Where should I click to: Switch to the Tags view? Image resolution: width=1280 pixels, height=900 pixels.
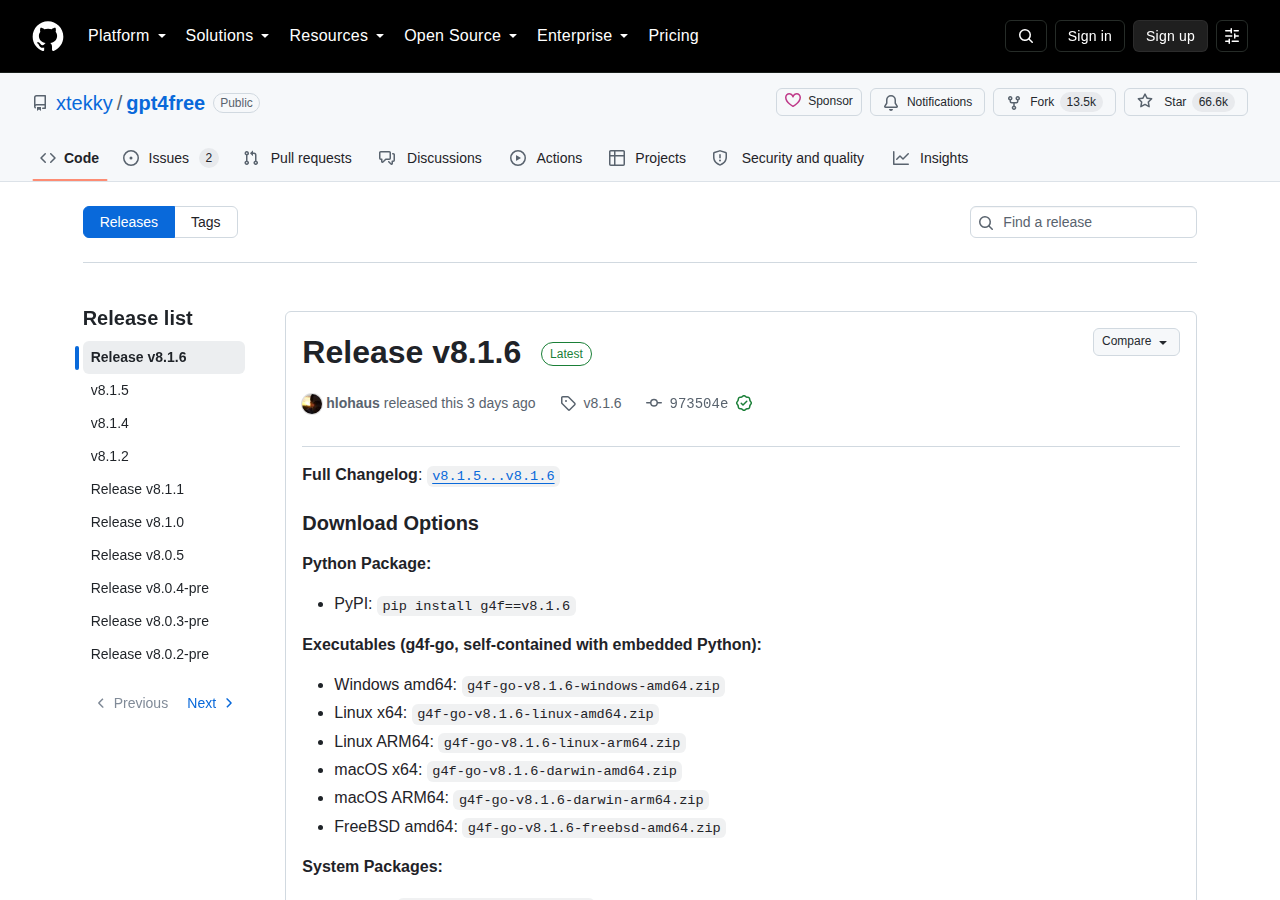pos(206,222)
